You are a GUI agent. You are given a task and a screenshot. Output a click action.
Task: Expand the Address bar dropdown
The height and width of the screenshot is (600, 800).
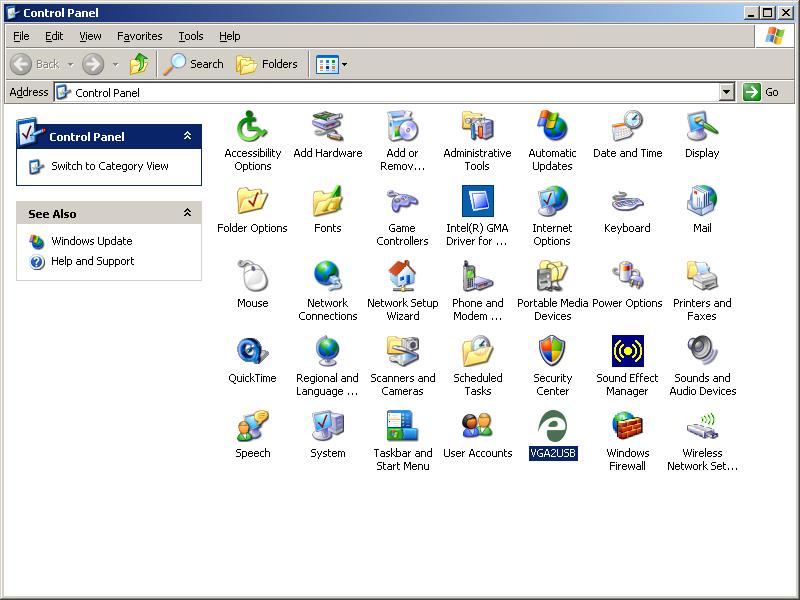[x=727, y=92]
